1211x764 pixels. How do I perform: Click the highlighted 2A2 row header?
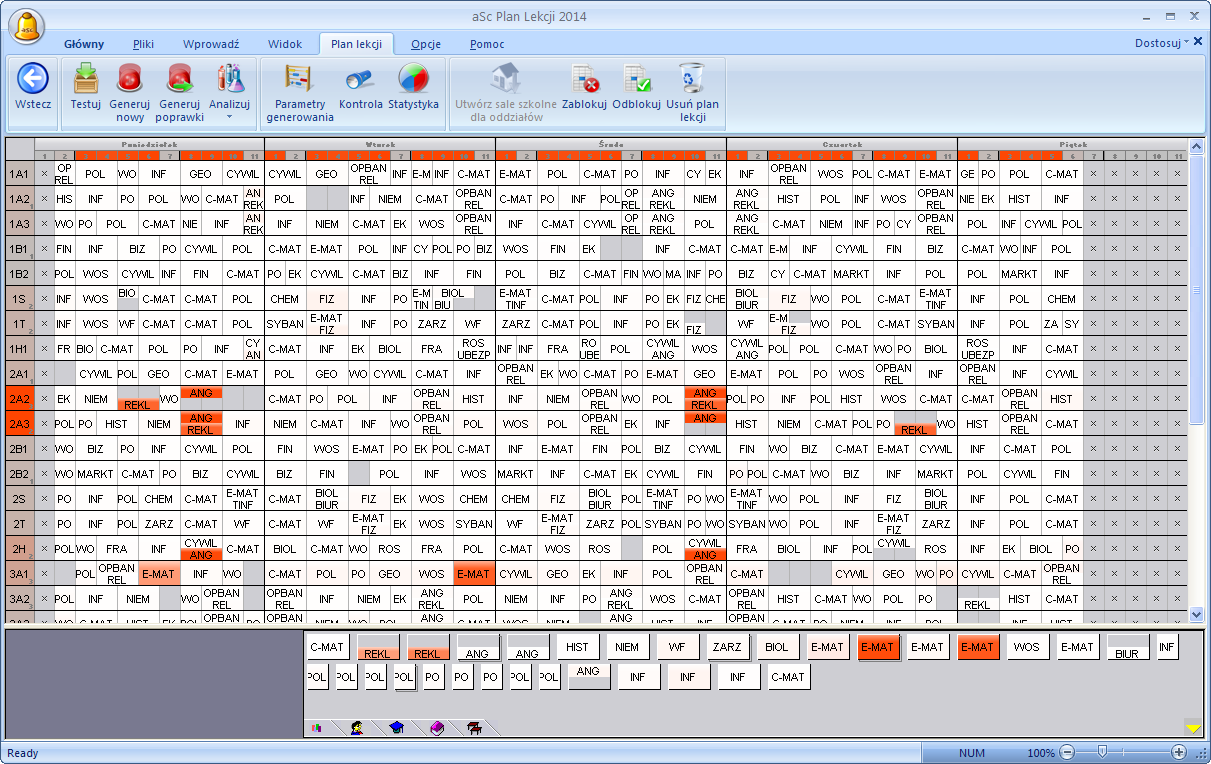(21, 399)
